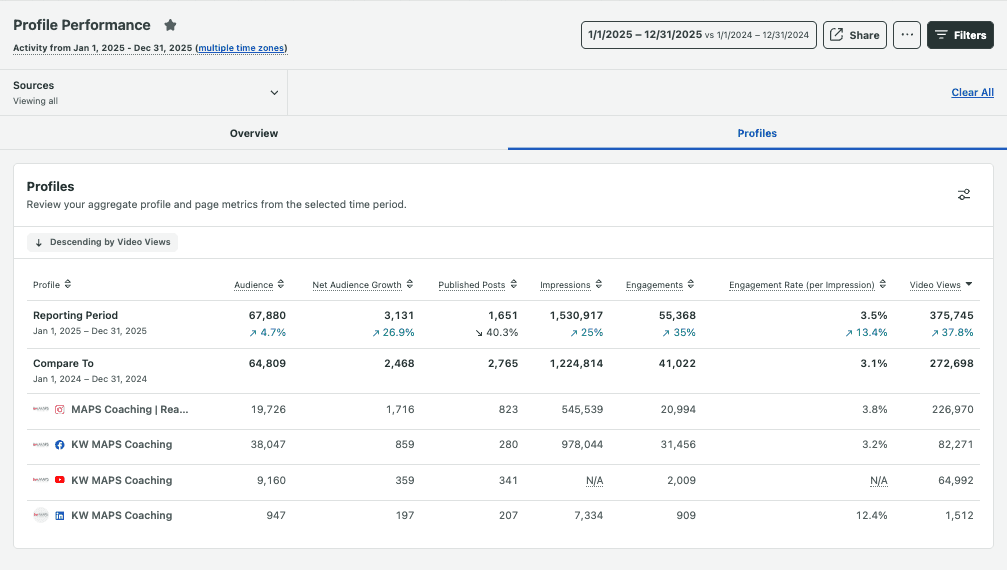The height and width of the screenshot is (570, 1007).
Task: Switch to the Overview tab
Action: [254, 133]
